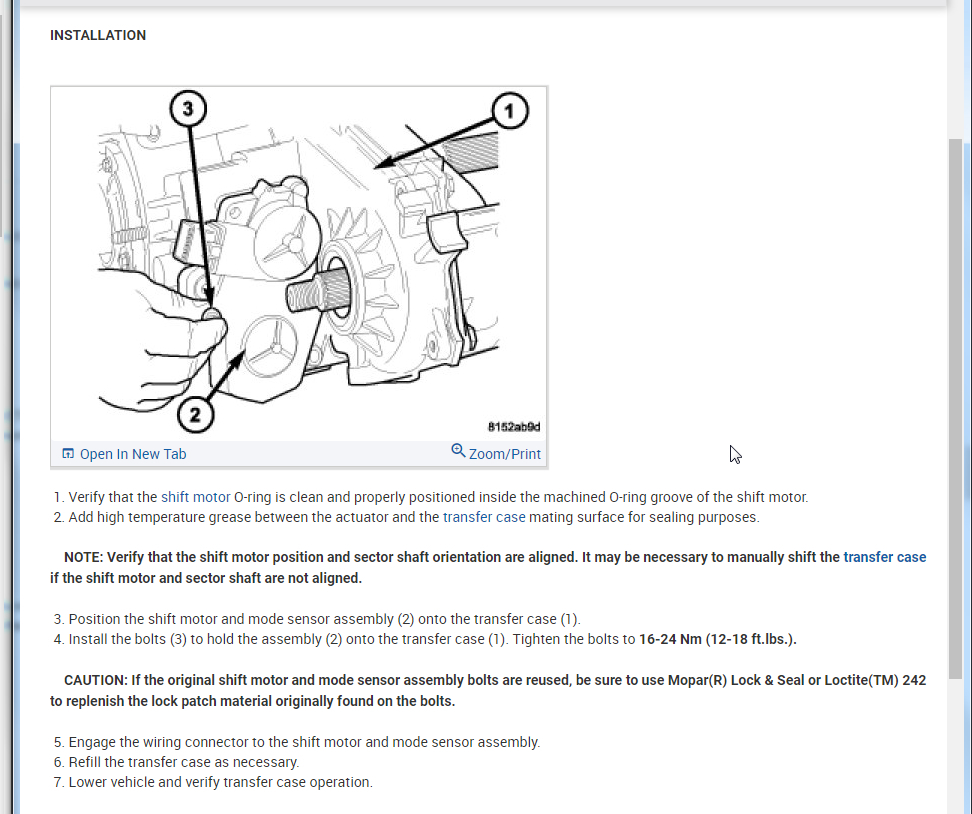The width and height of the screenshot is (972, 814).
Task: Click the INSTALLATION heading text
Action: (98, 35)
